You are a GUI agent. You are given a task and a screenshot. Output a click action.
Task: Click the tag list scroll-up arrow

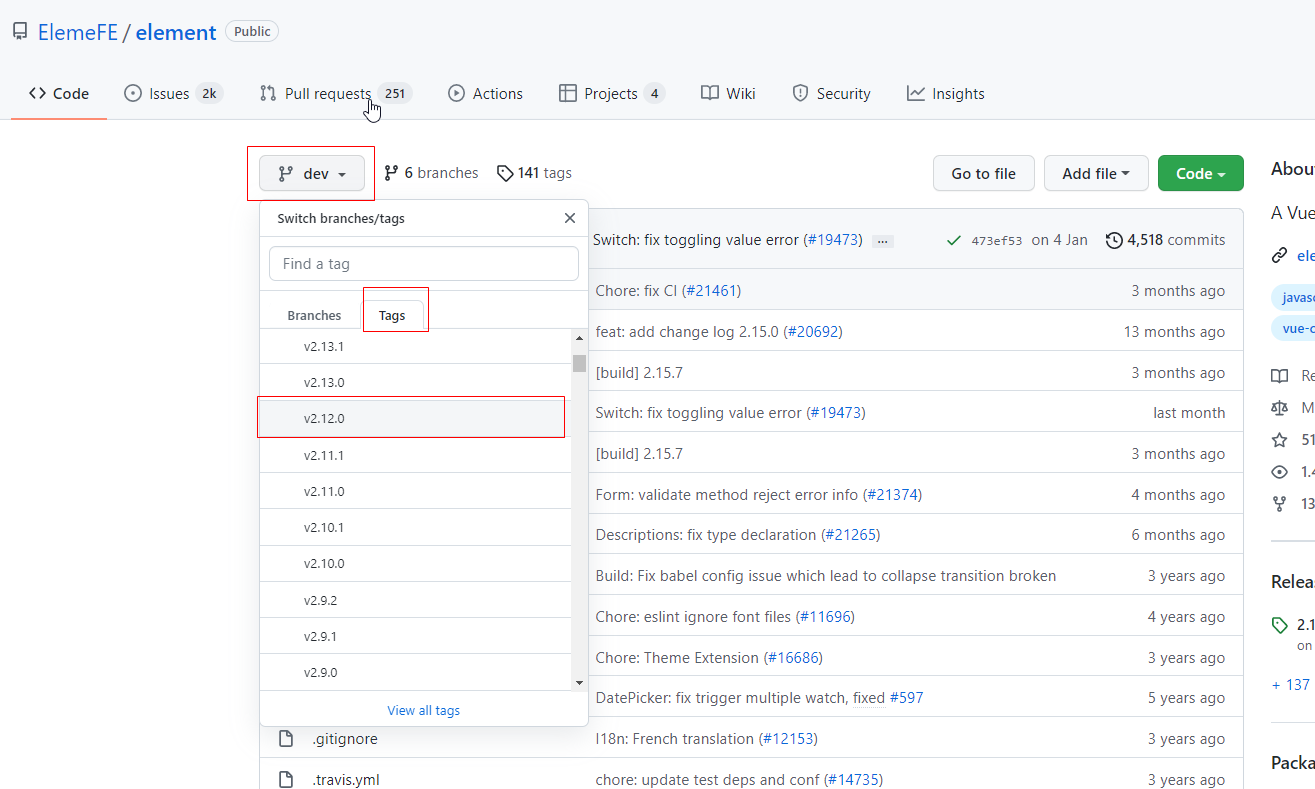[579, 337]
